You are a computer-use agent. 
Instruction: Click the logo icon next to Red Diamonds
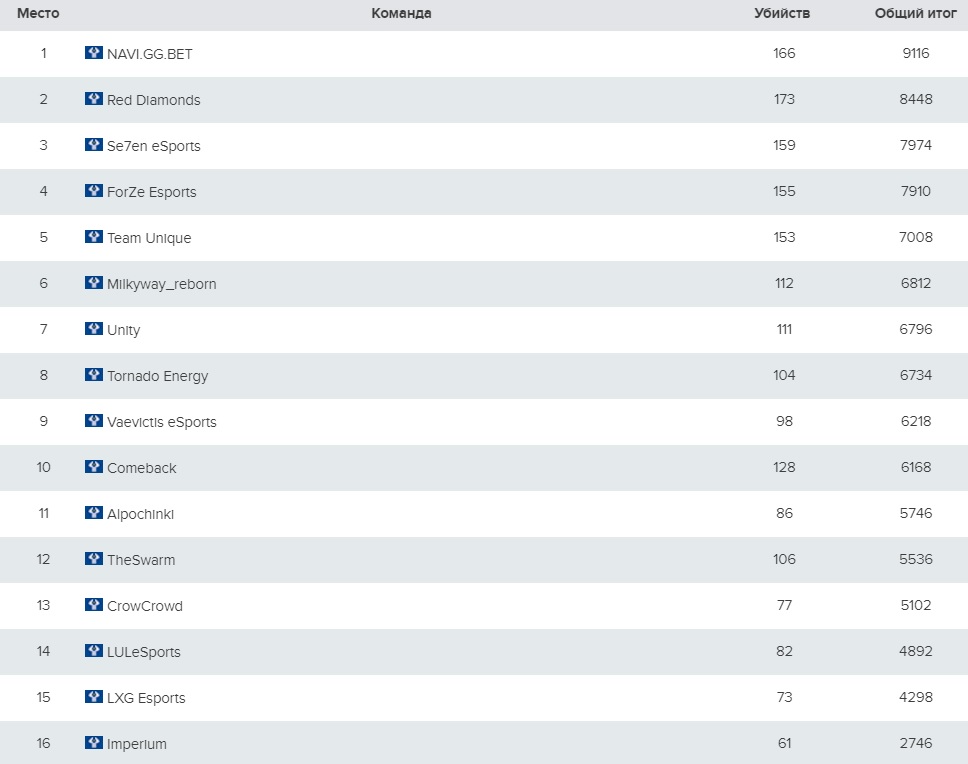click(x=94, y=99)
